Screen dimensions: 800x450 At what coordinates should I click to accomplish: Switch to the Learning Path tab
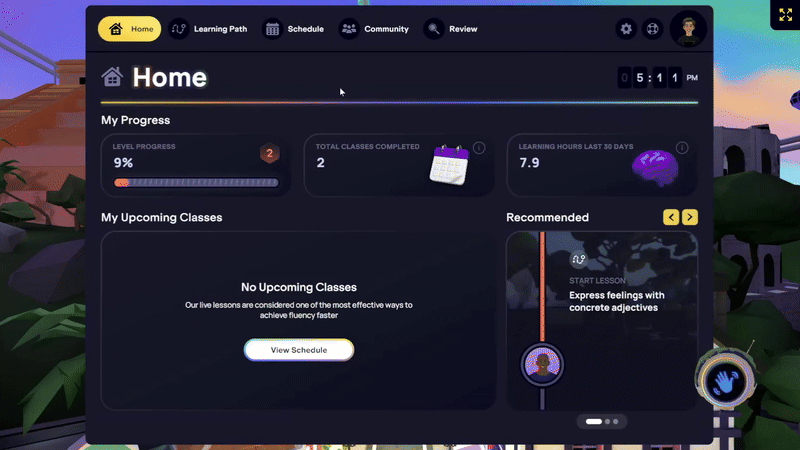(208, 29)
